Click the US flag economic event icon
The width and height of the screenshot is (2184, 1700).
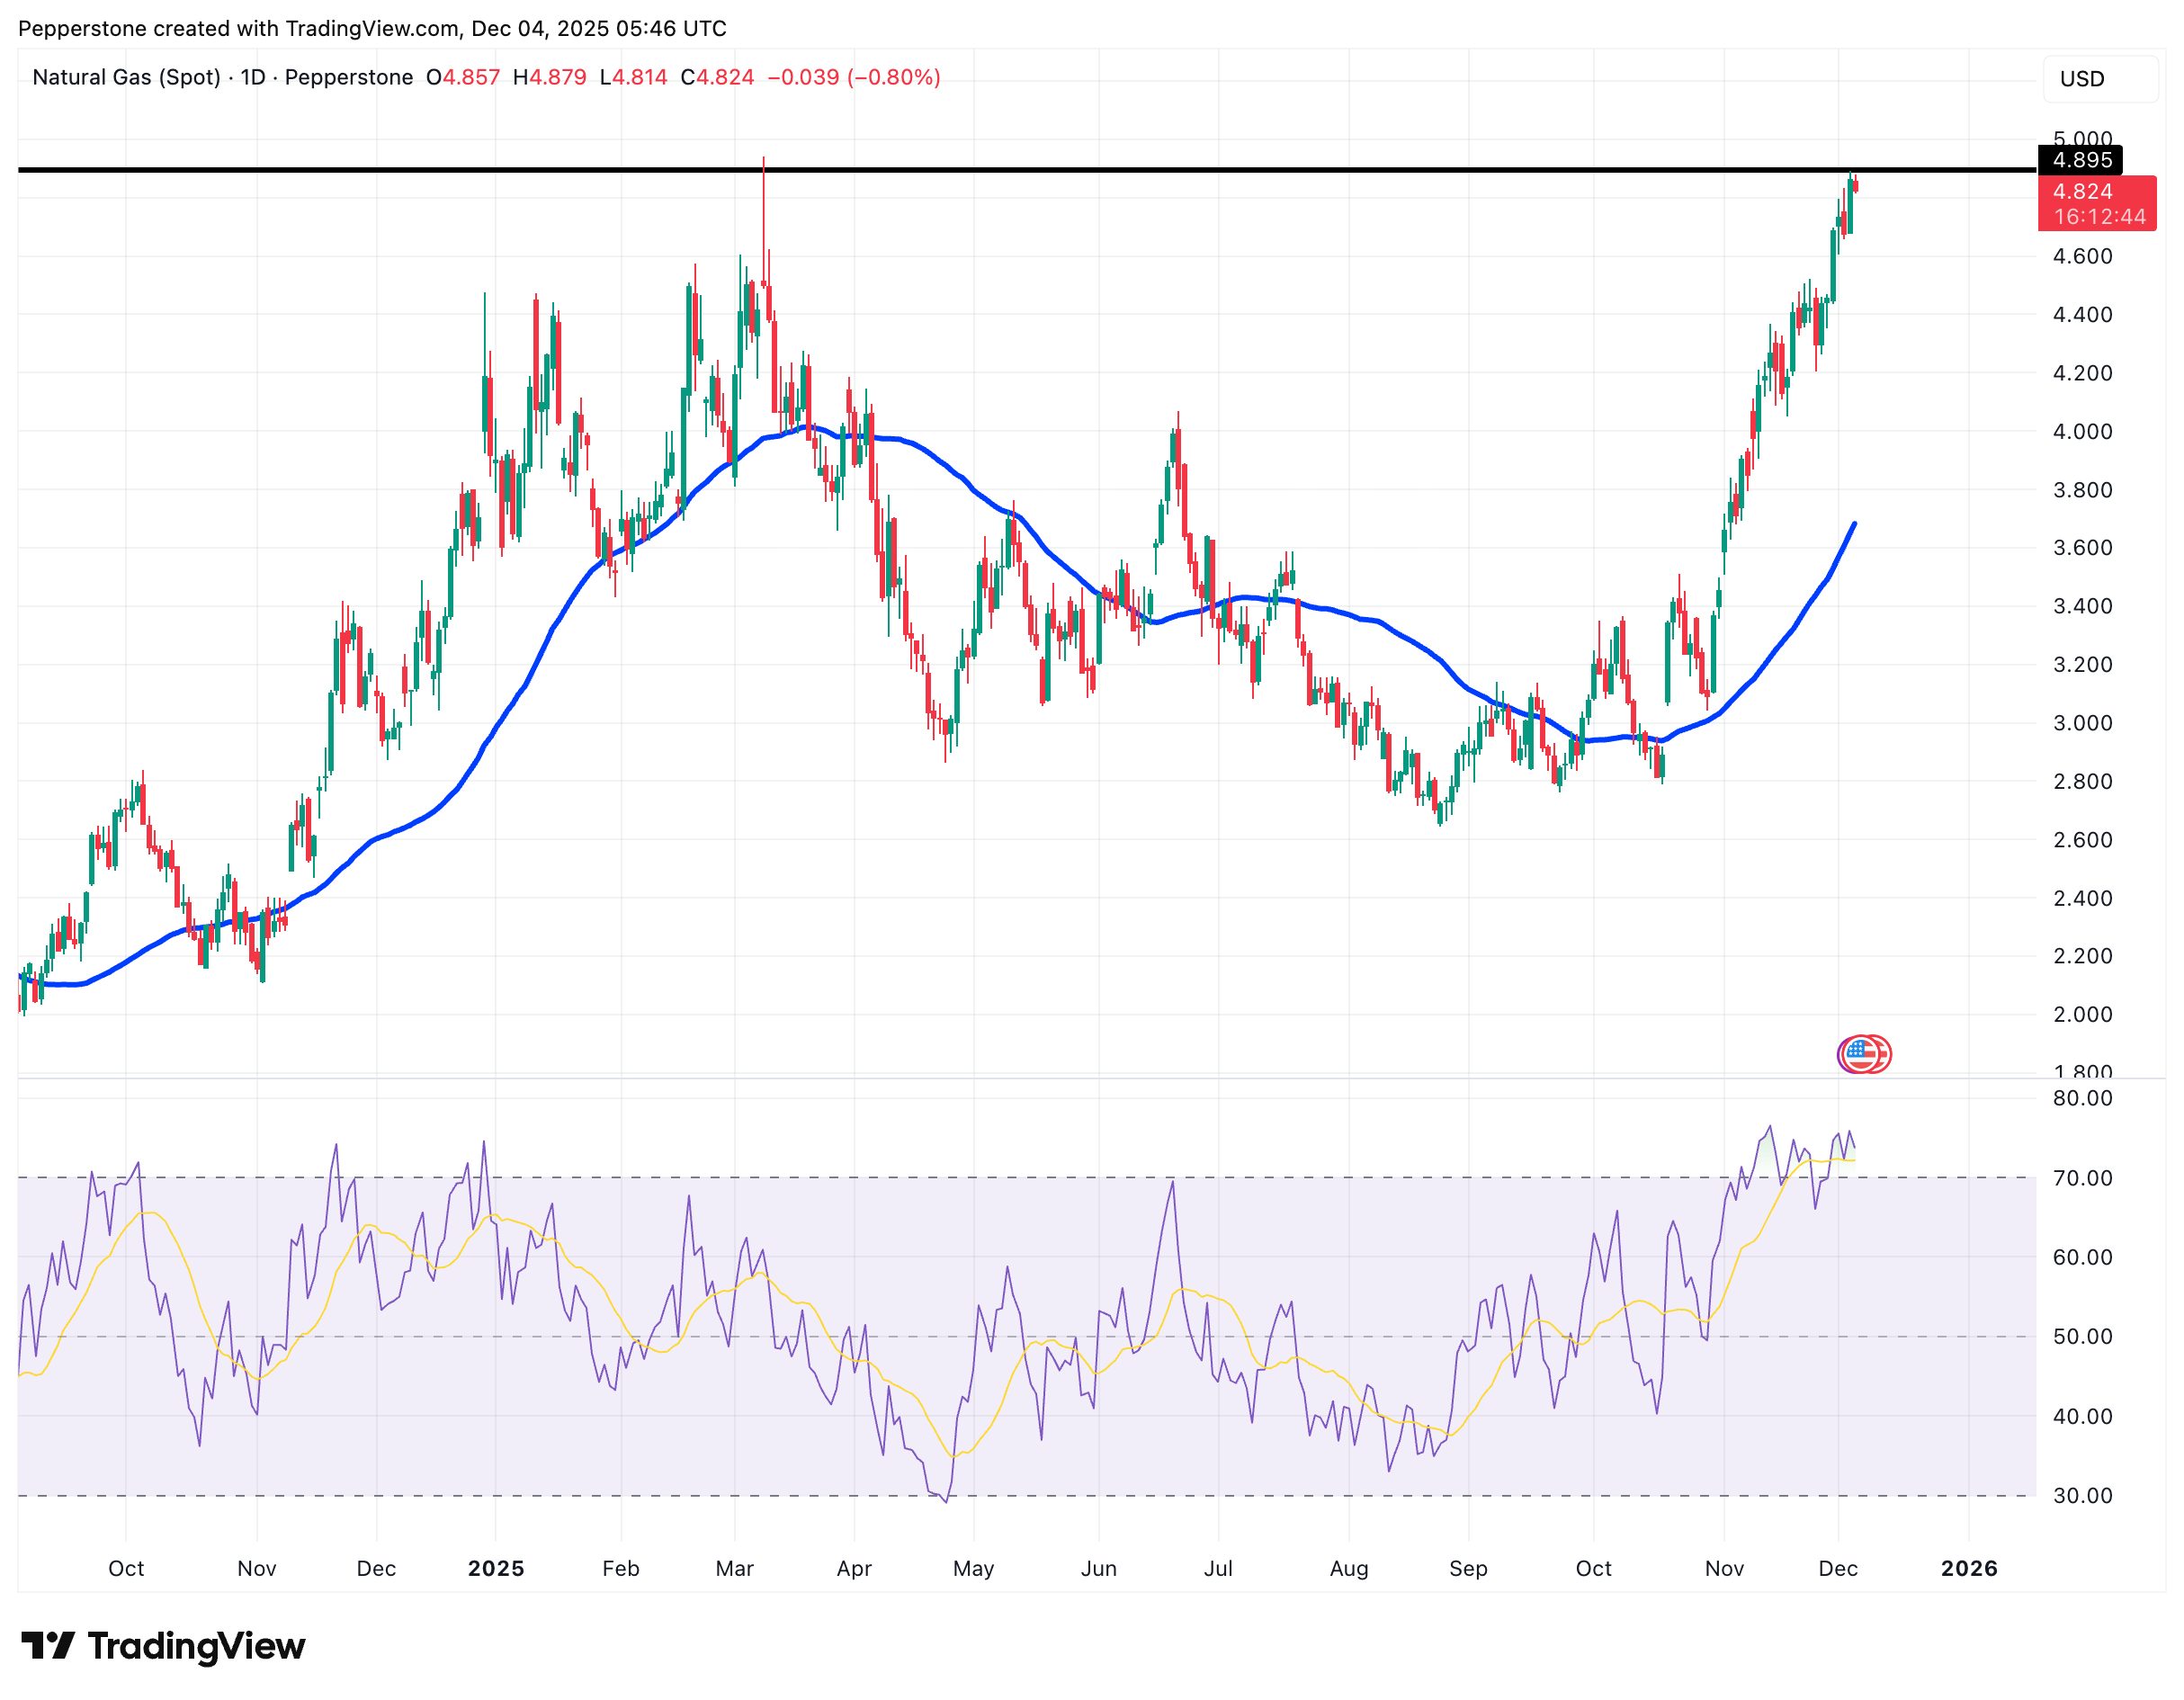tap(1863, 1053)
